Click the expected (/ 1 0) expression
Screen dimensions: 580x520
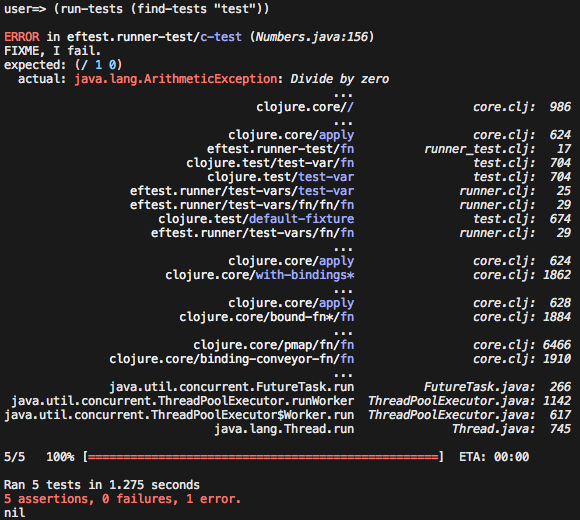tap(98, 65)
